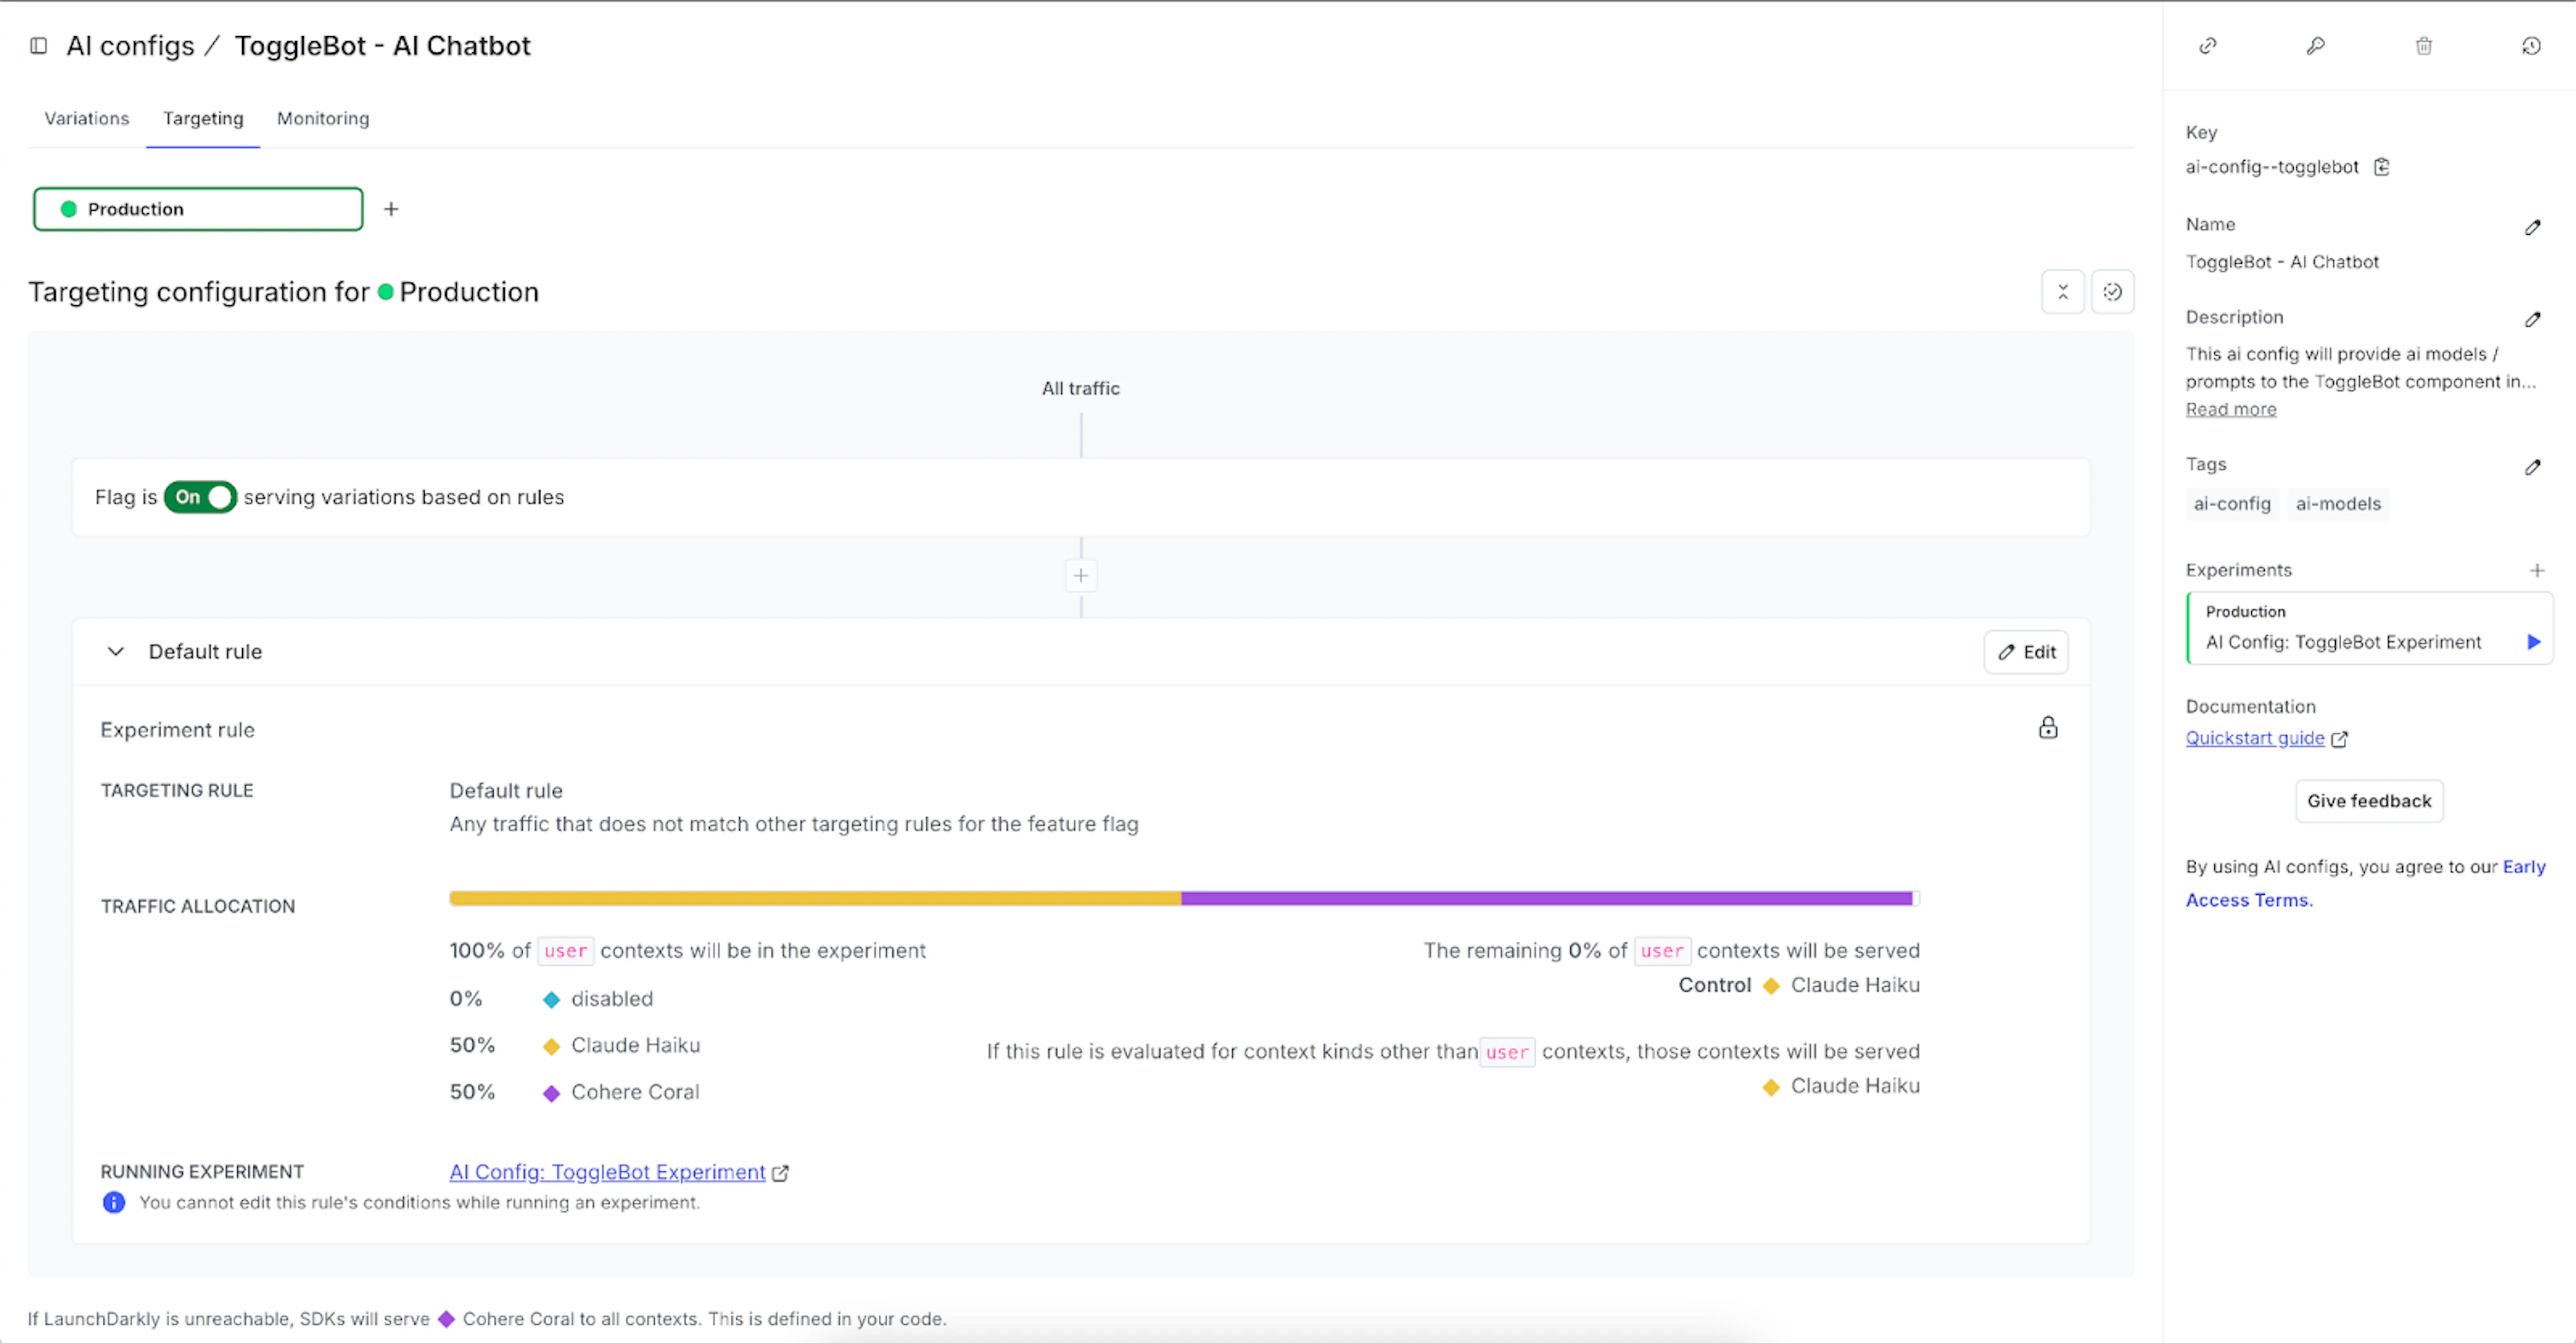This screenshot has width=2576, height=1343.
Task: Open the Quickstart guide link
Action: click(2255, 738)
